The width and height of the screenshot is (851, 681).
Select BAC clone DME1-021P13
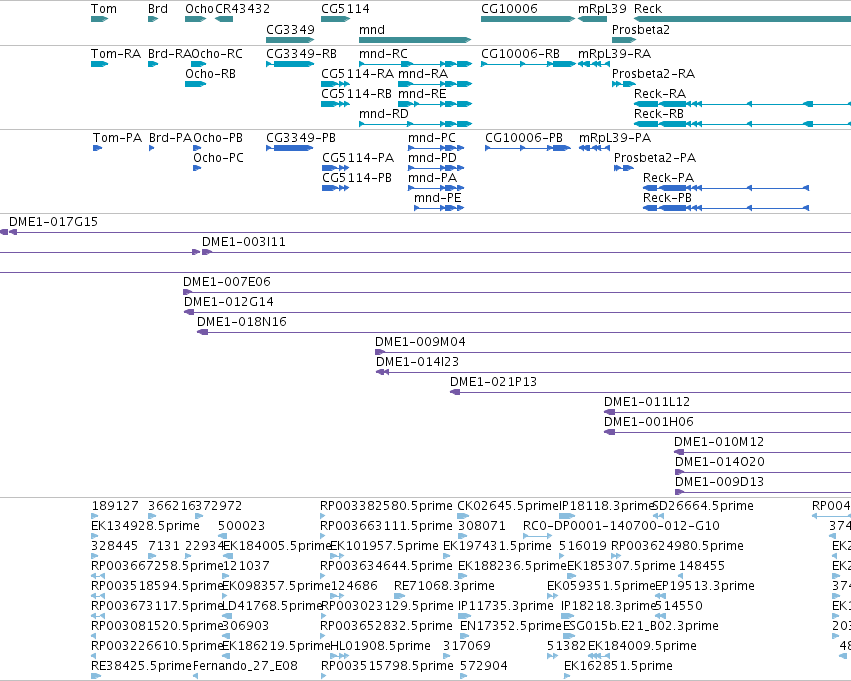(x=650, y=393)
